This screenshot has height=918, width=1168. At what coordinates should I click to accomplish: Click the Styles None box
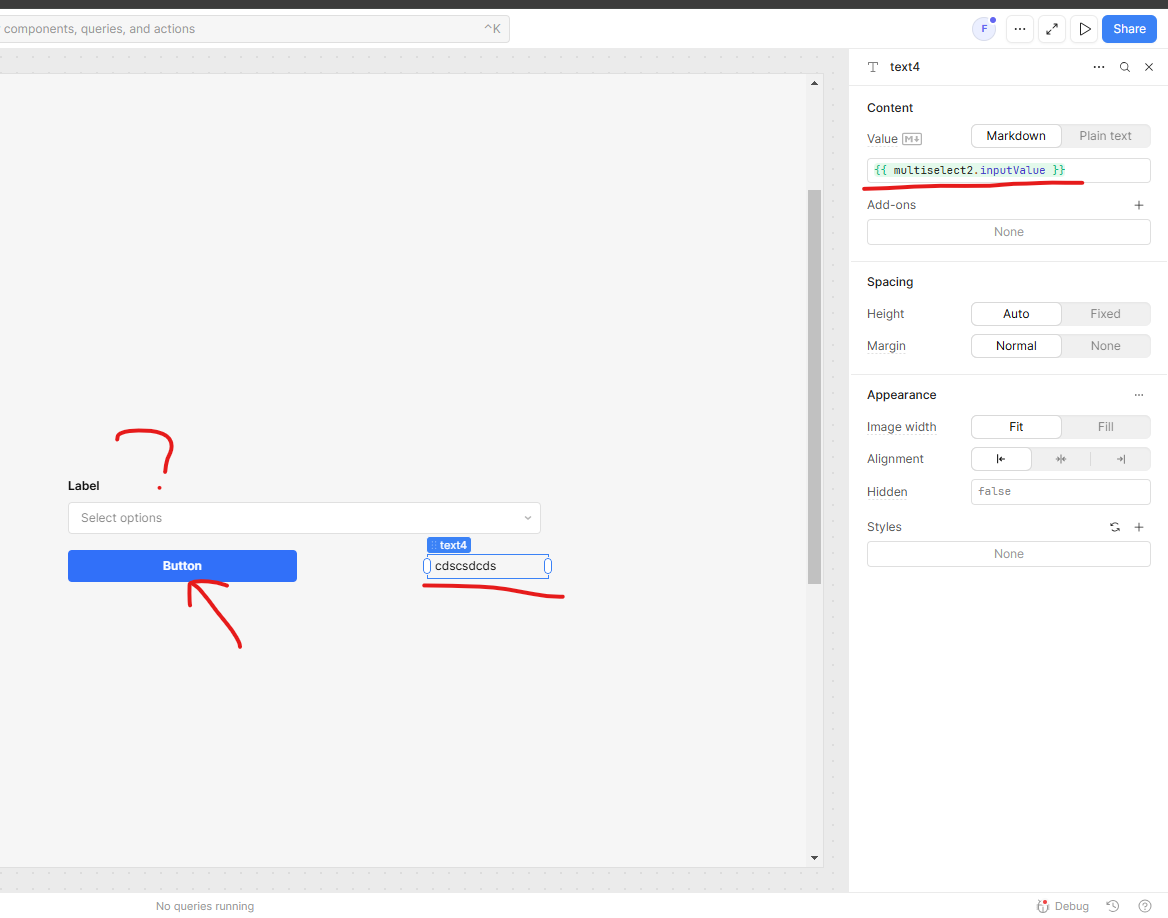[1009, 554]
